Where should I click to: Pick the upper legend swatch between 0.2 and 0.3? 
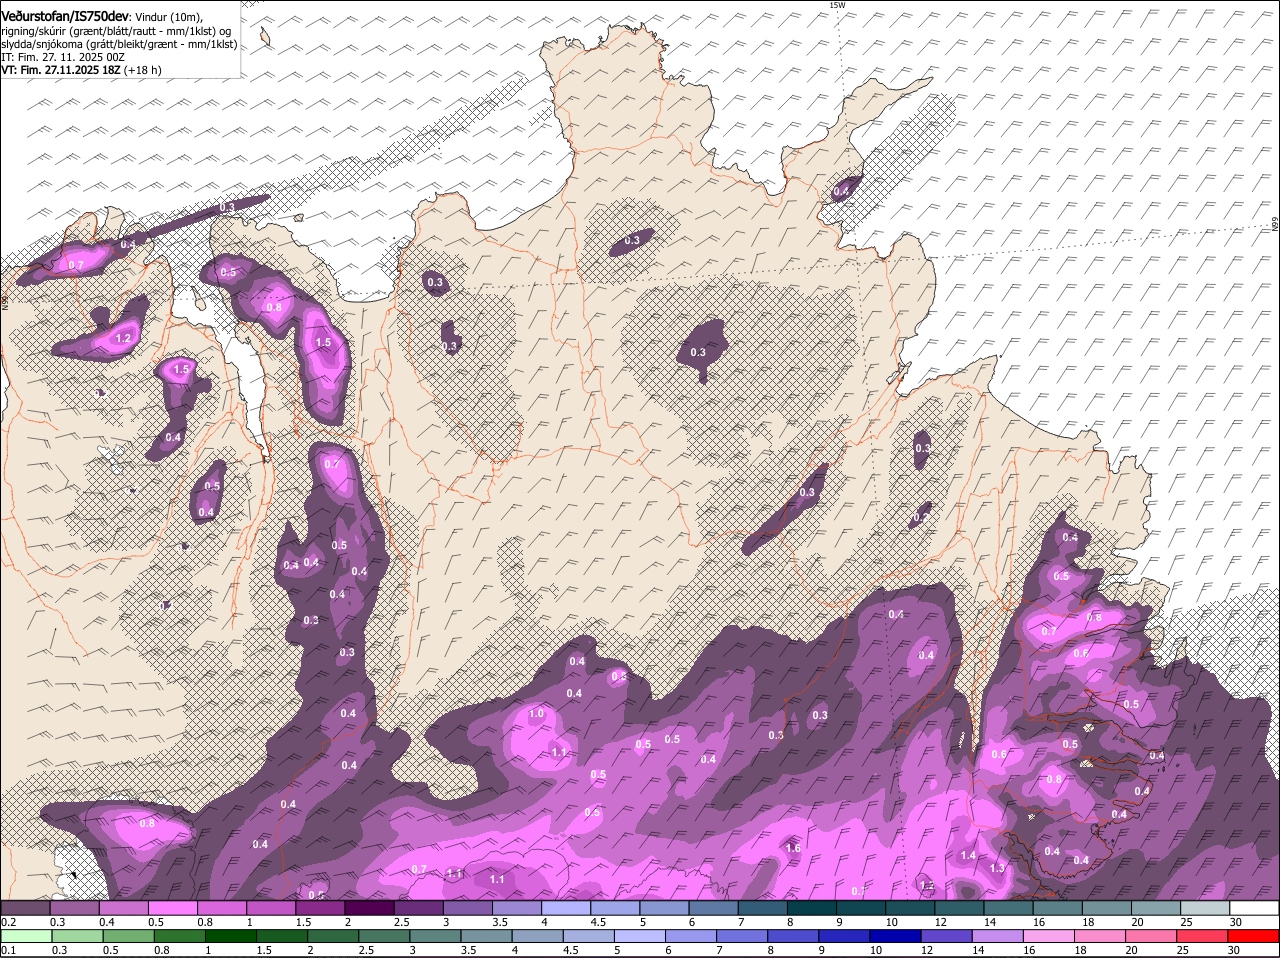coord(25,908)
